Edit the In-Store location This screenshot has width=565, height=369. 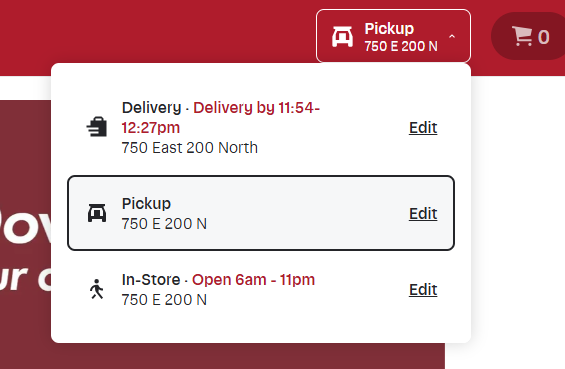(423, 289)
